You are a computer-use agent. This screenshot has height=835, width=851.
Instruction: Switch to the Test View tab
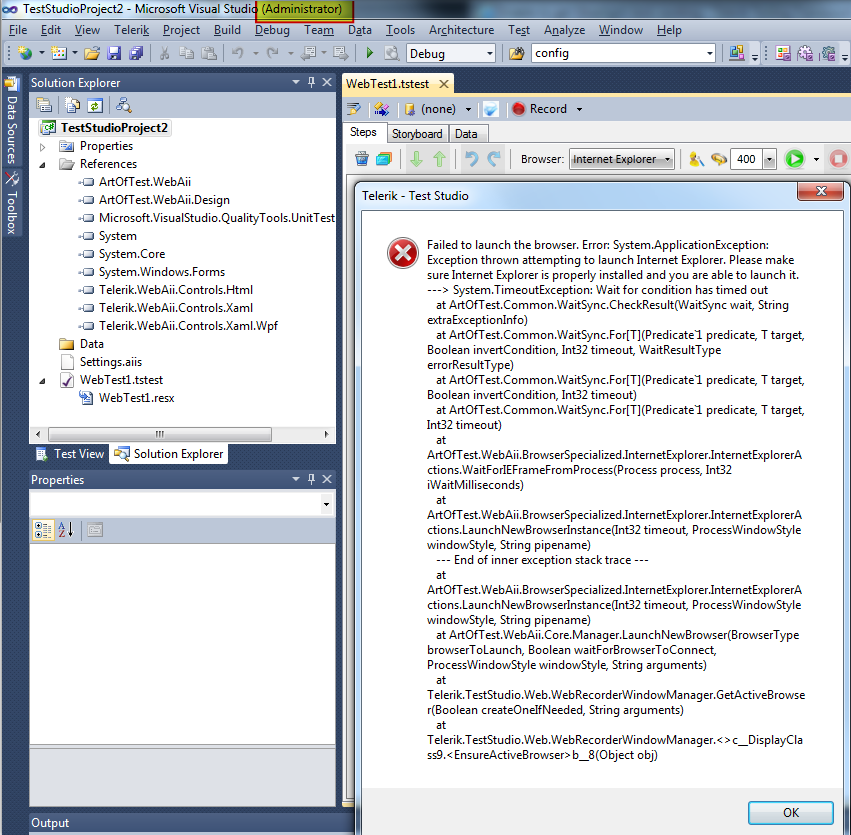(x=70, y=454)
